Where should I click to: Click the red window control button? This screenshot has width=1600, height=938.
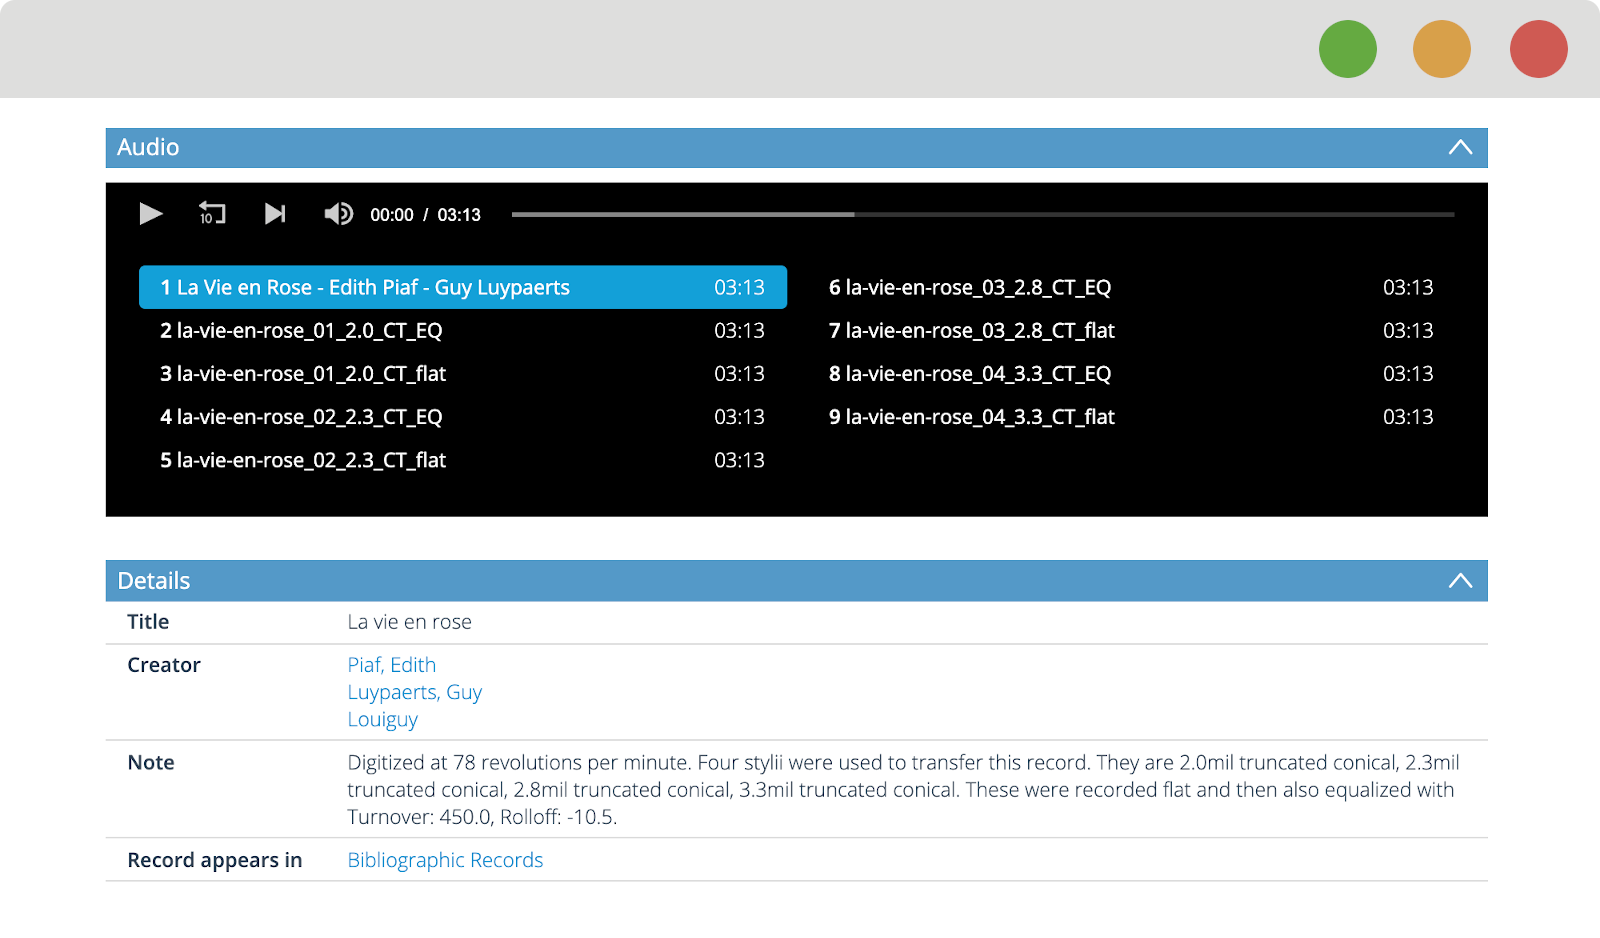(1539, 49)
